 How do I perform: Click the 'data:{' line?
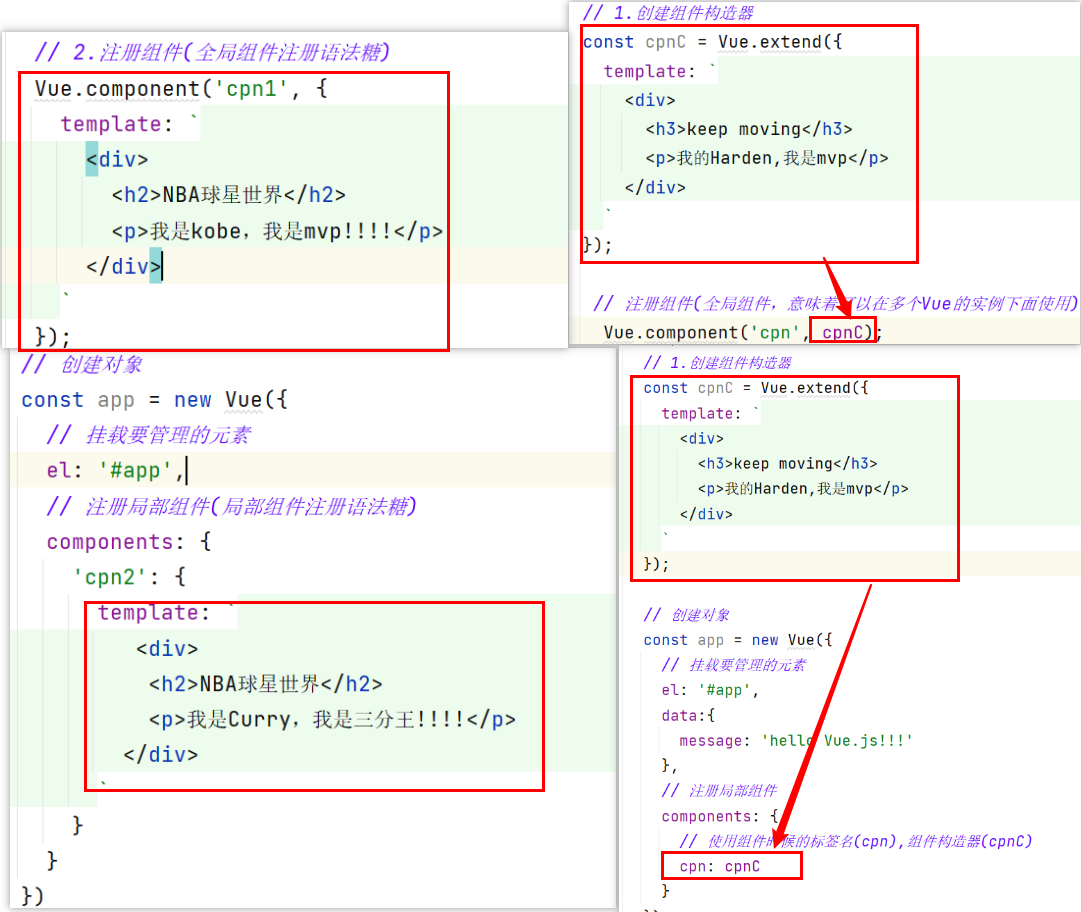[689, 715]
